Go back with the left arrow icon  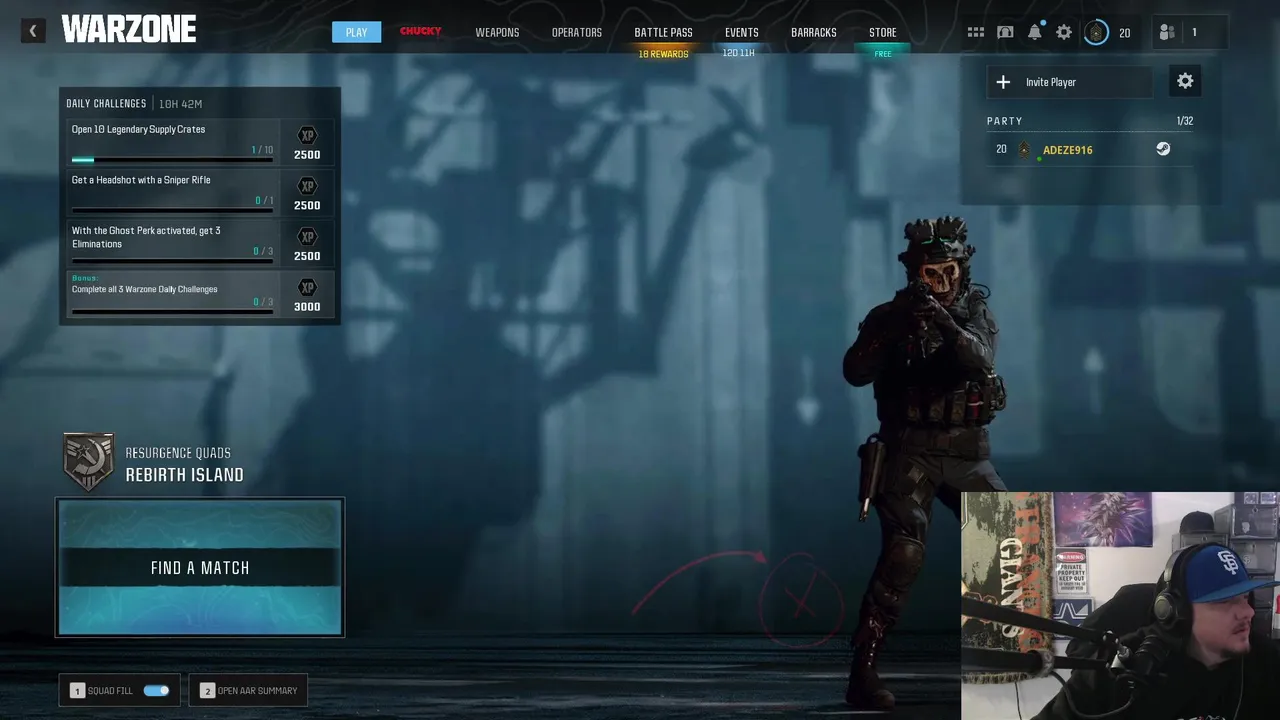(32, 31)
